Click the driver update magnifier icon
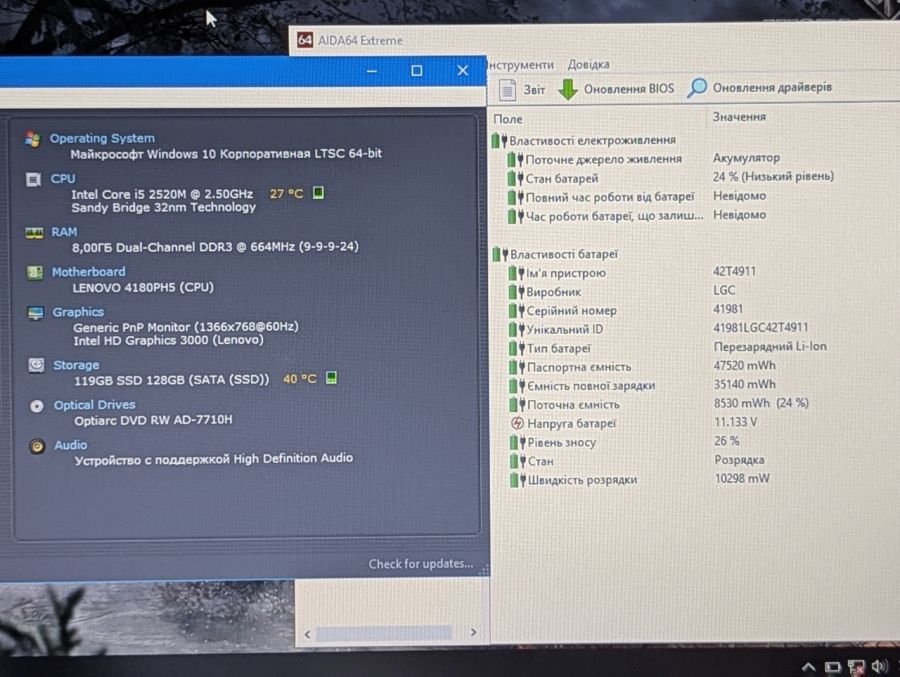This screenshot has height=677, width=900. pyautogui.click(x=697, y=88)
